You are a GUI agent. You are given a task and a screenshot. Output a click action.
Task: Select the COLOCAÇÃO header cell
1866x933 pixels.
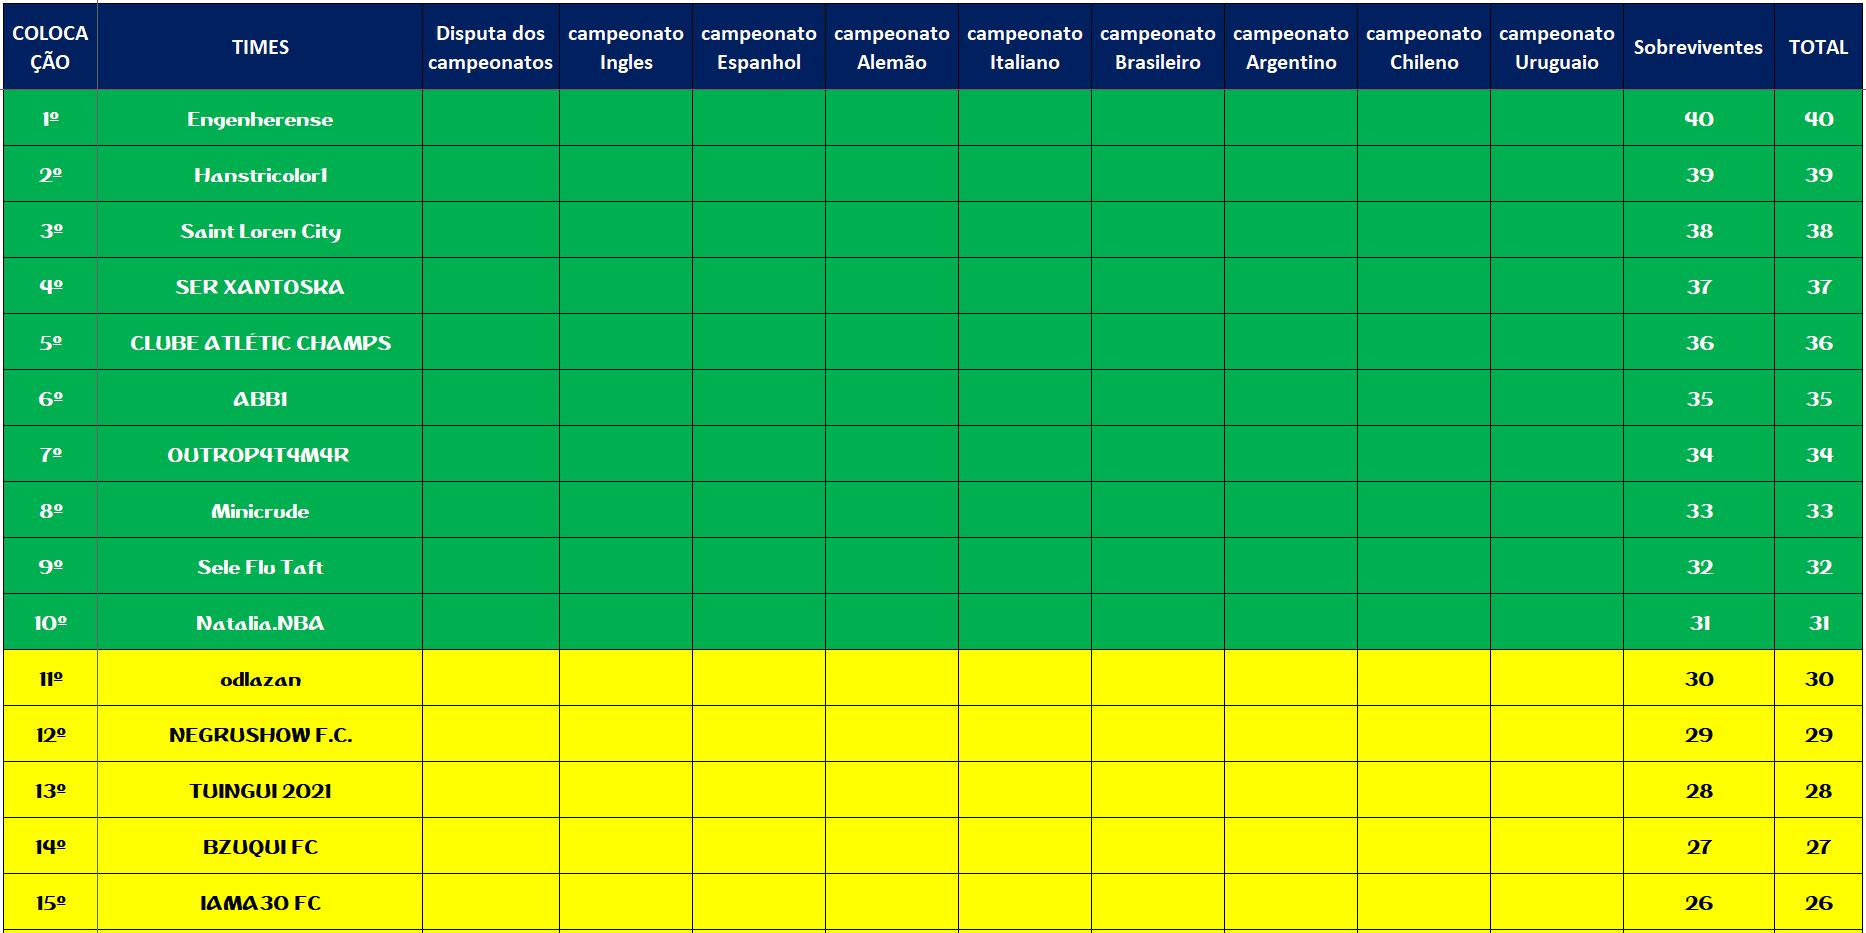pos(50,47)
